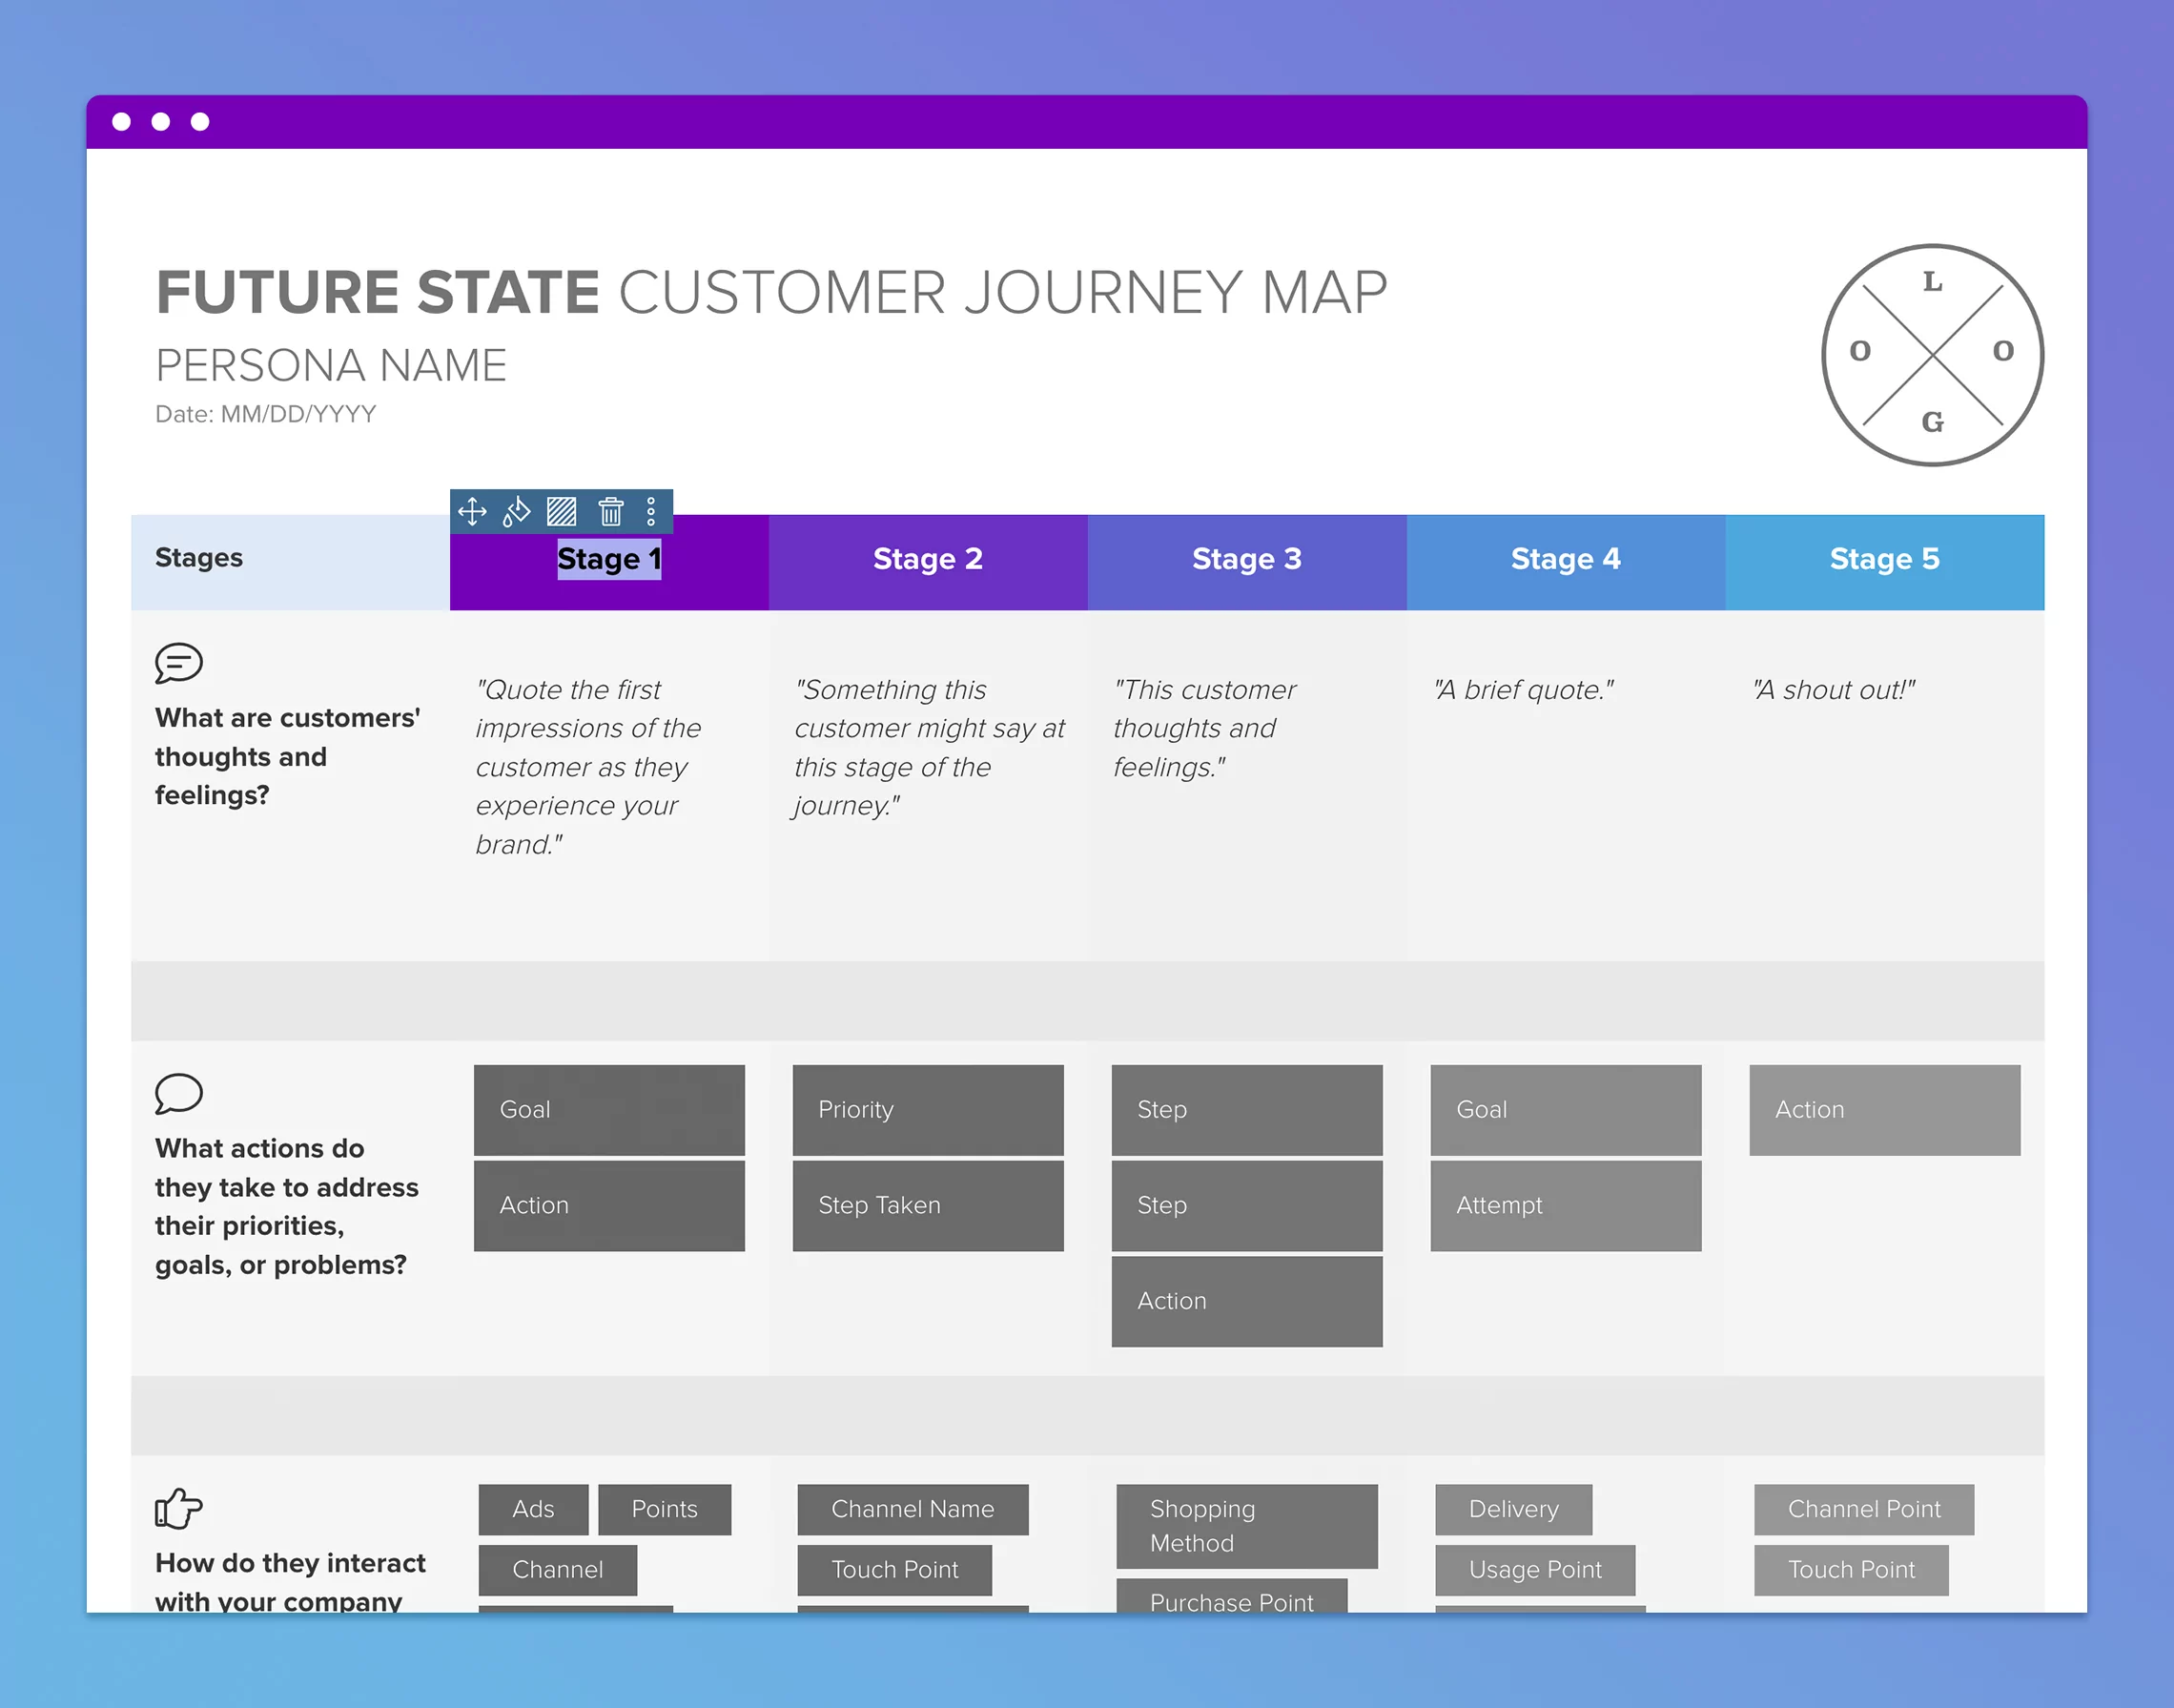Click the Attempt box in Stage 4
Viewport: 2174px width, 1708px height.
(1565, 1205)
